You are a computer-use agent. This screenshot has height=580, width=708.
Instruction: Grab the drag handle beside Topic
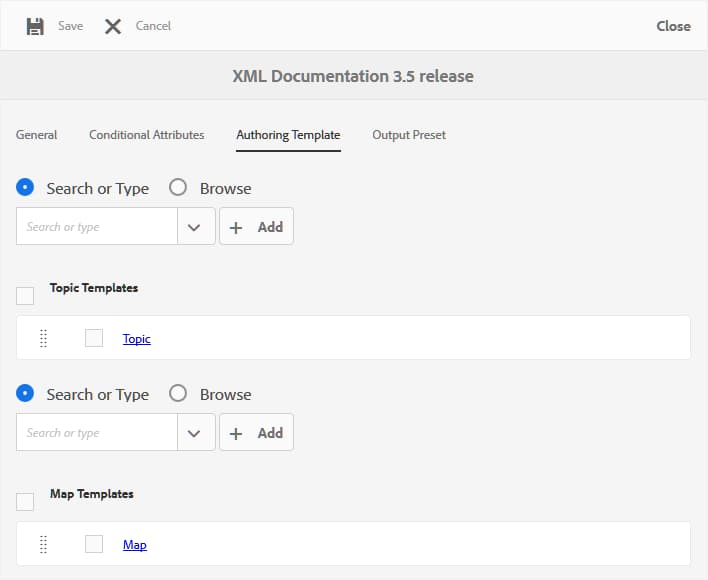[44, 339]
